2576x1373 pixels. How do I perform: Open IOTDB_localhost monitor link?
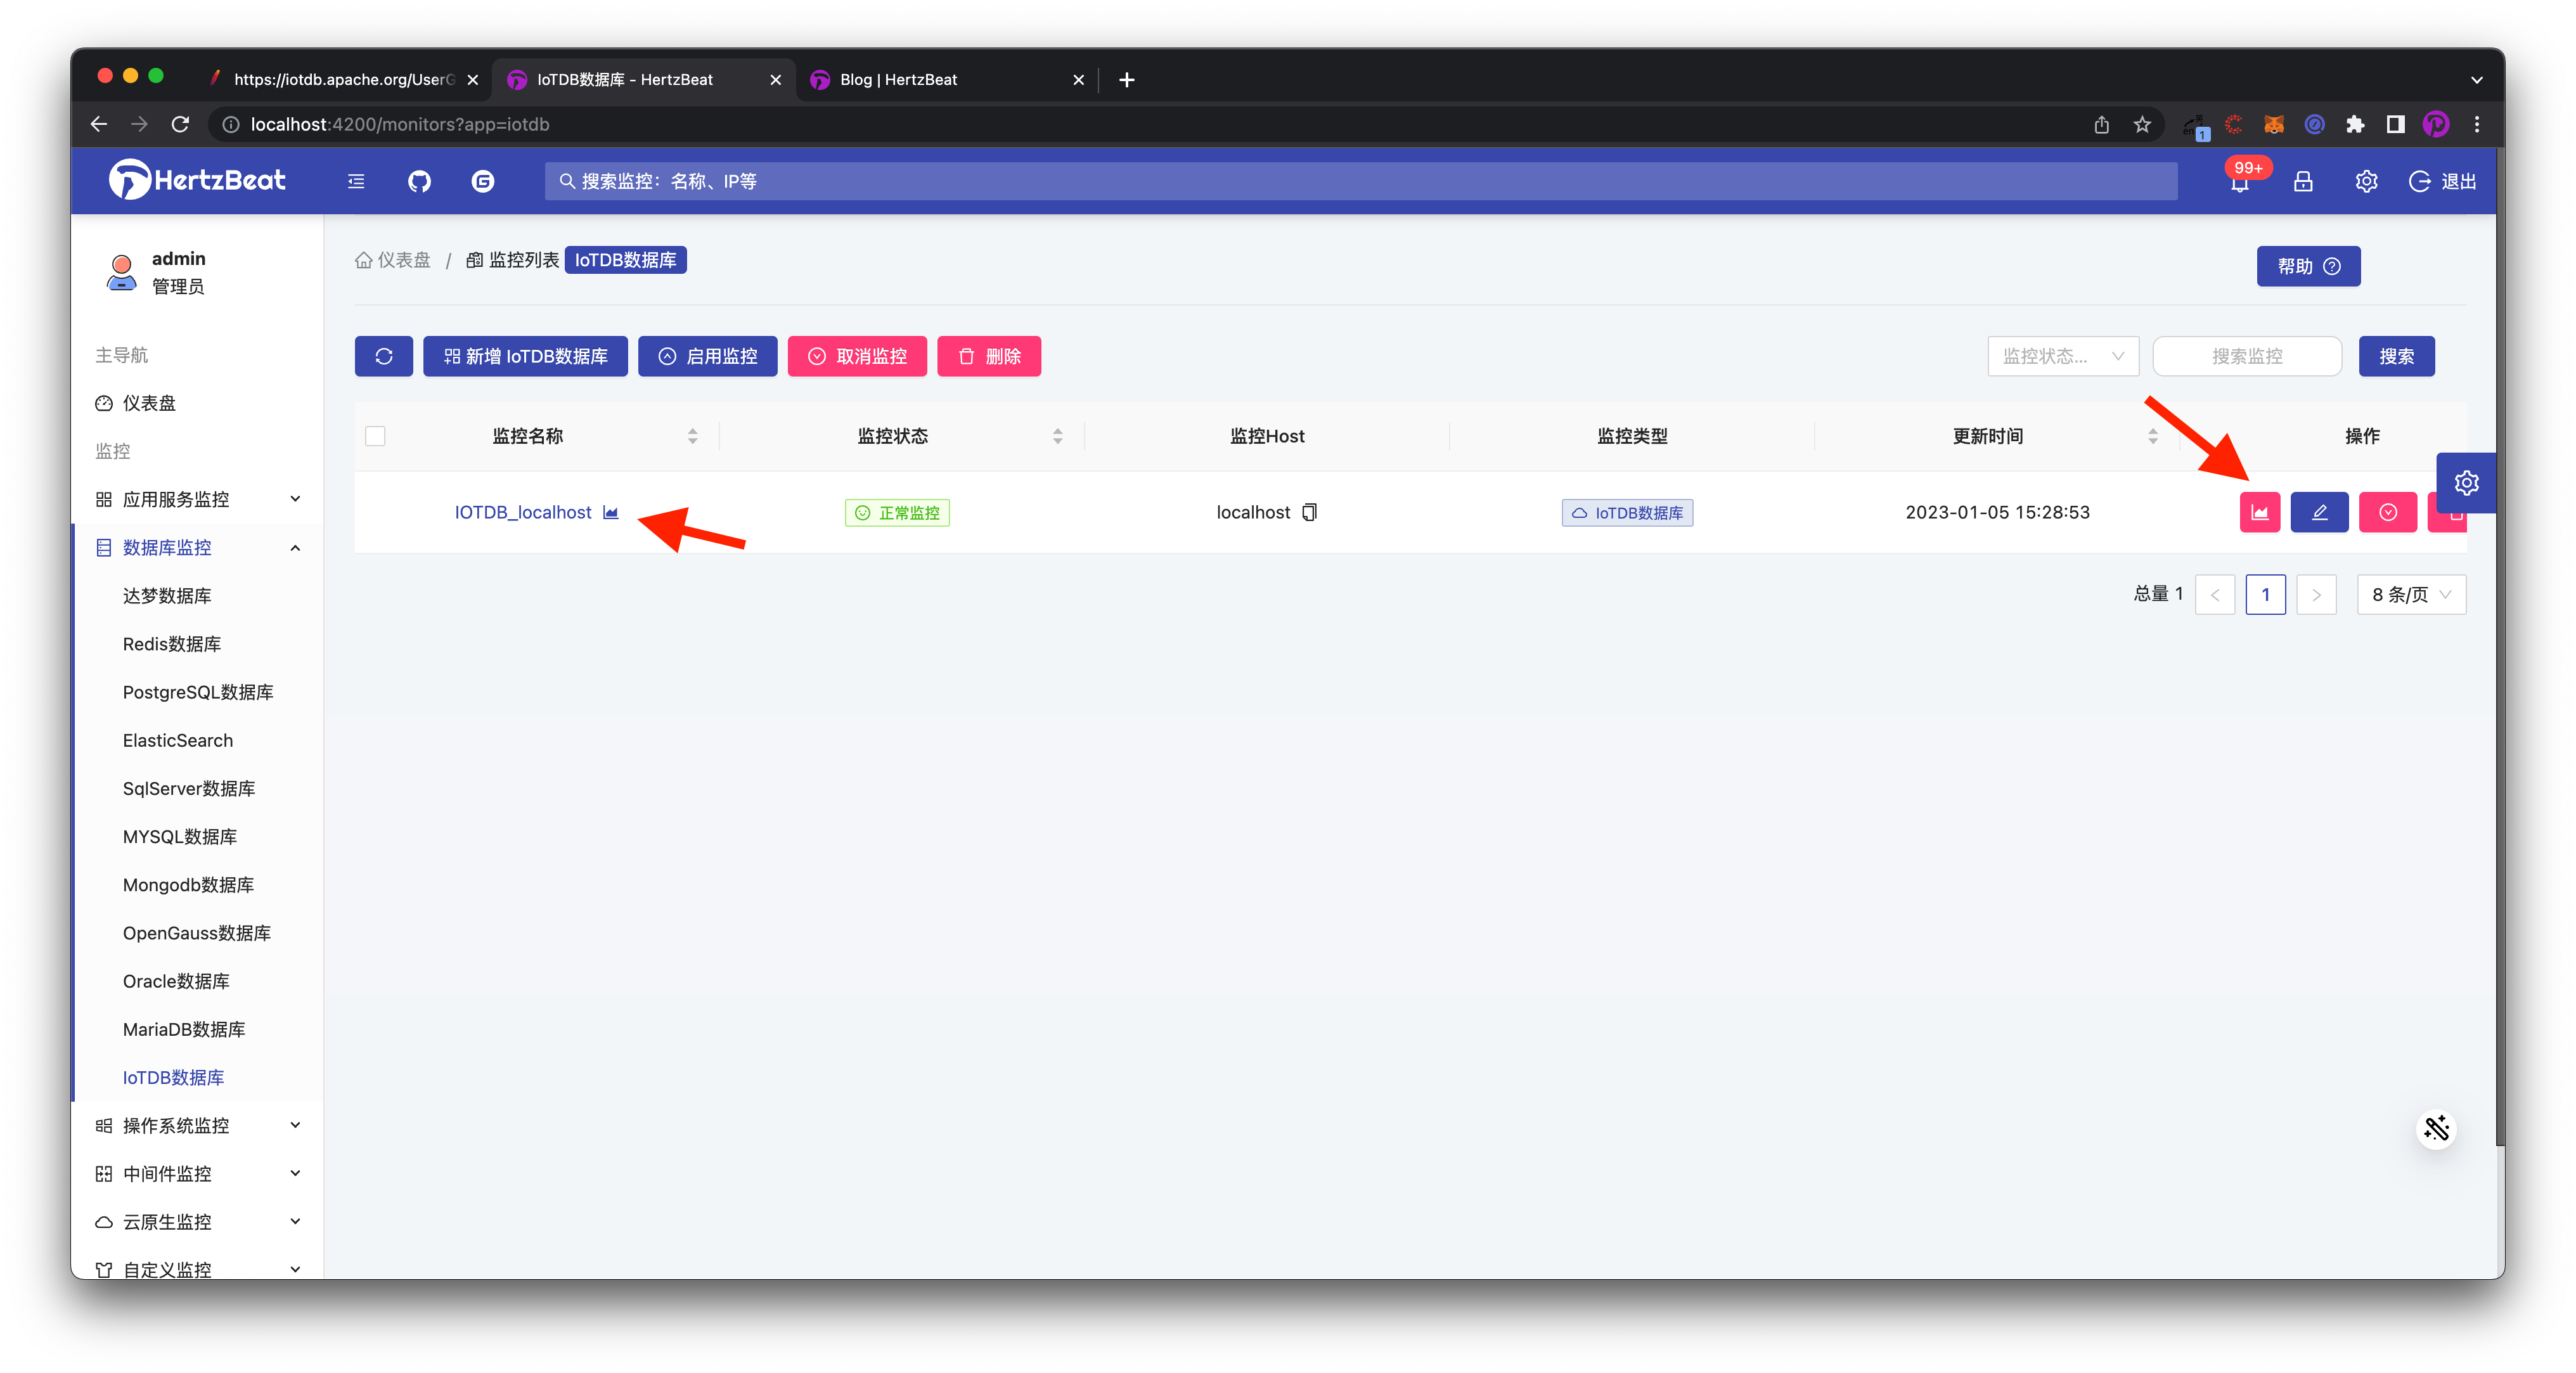tap(523, 512)
